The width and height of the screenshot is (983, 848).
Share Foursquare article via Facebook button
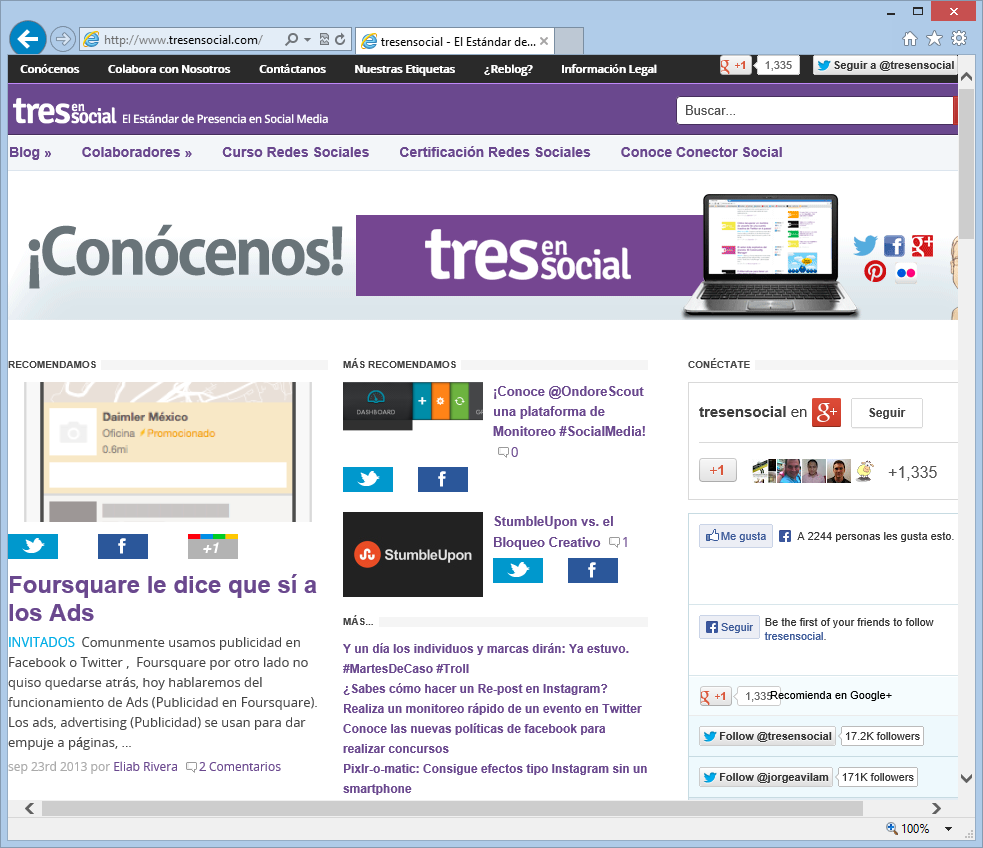click(x=123, y=547)
